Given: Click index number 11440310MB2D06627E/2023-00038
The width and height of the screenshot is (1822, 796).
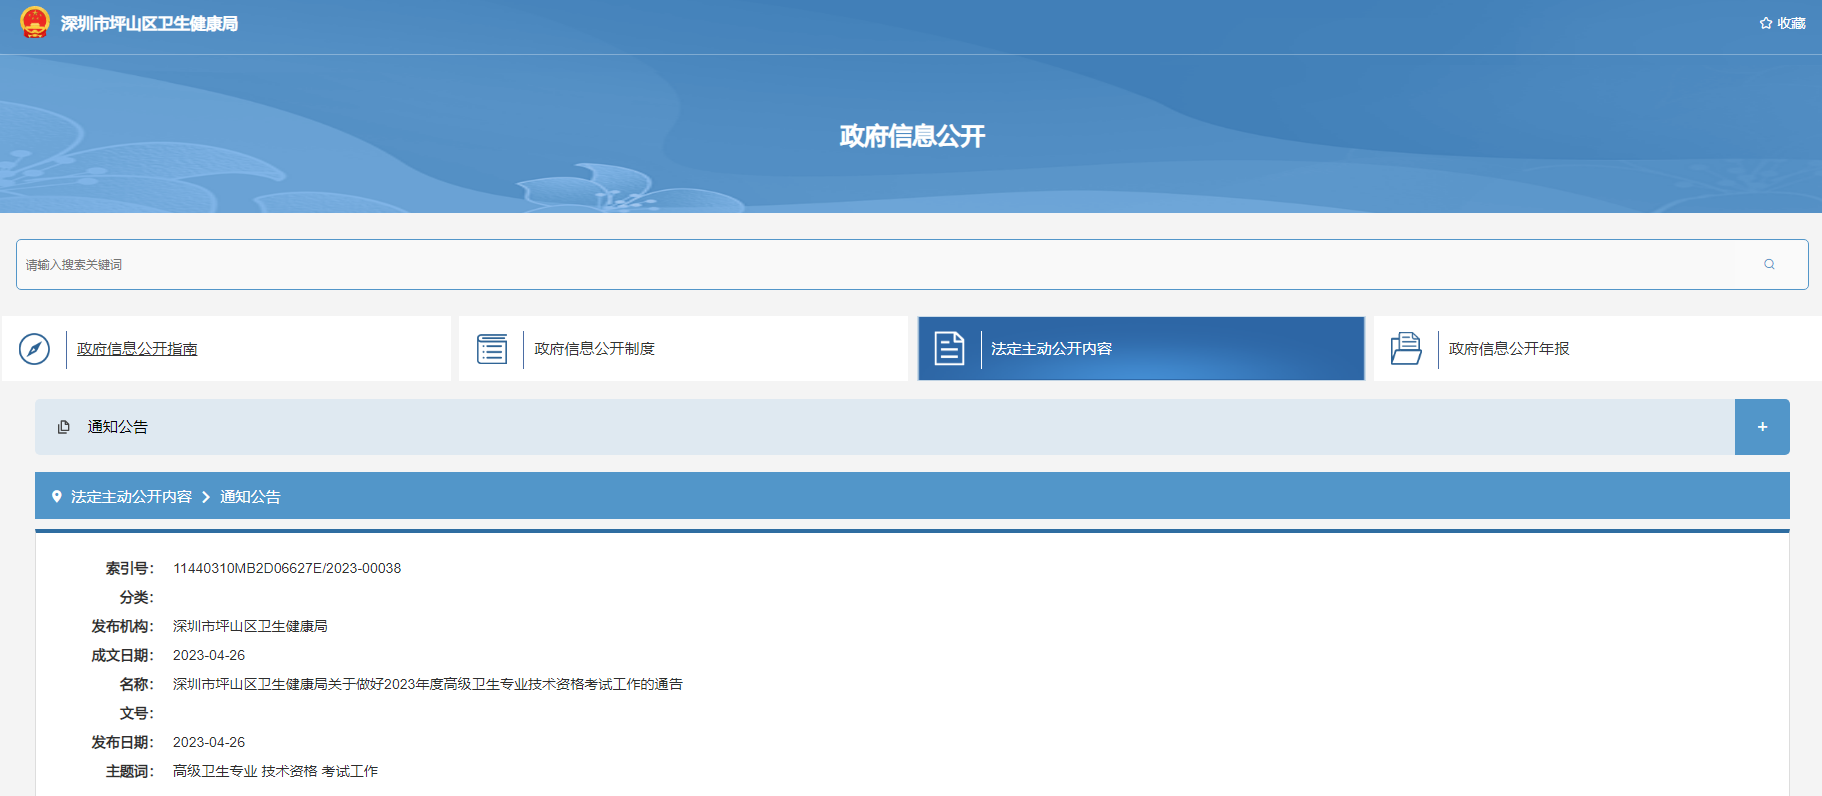Looking at the screenshot, I should [287, 568].
